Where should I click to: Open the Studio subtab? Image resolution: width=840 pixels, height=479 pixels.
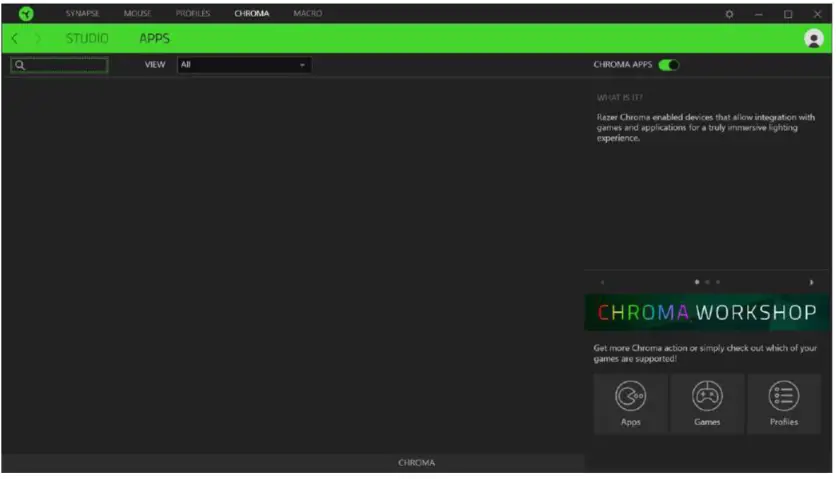pos(87,39)
